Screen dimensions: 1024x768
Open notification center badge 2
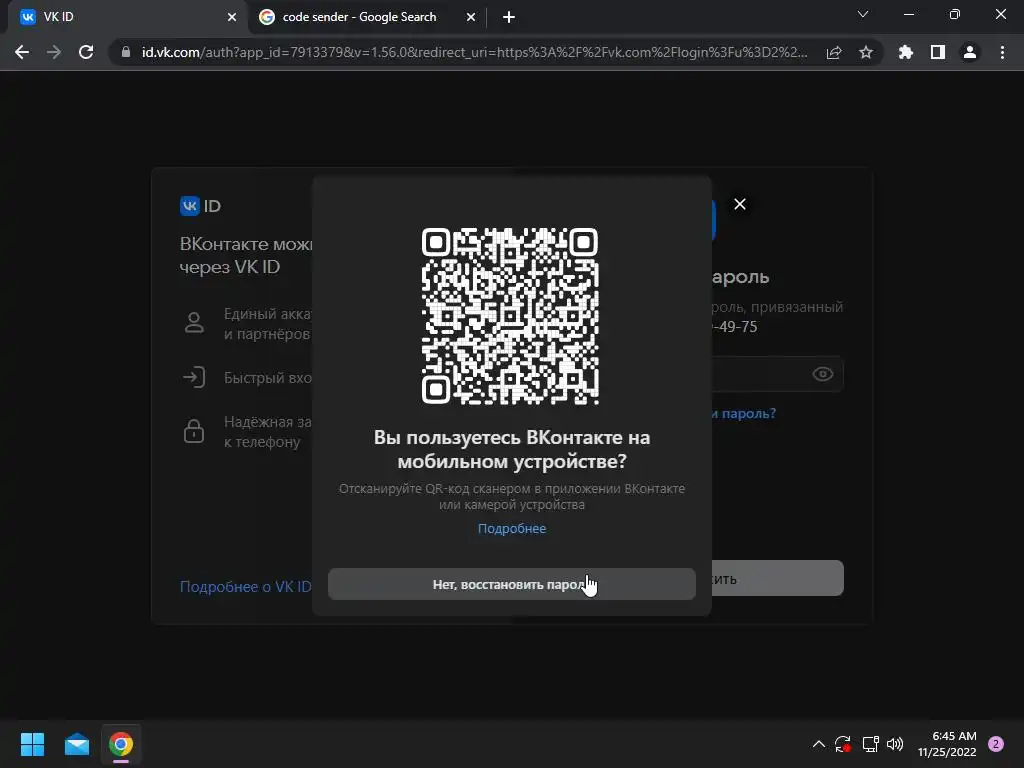click(996, 744)
